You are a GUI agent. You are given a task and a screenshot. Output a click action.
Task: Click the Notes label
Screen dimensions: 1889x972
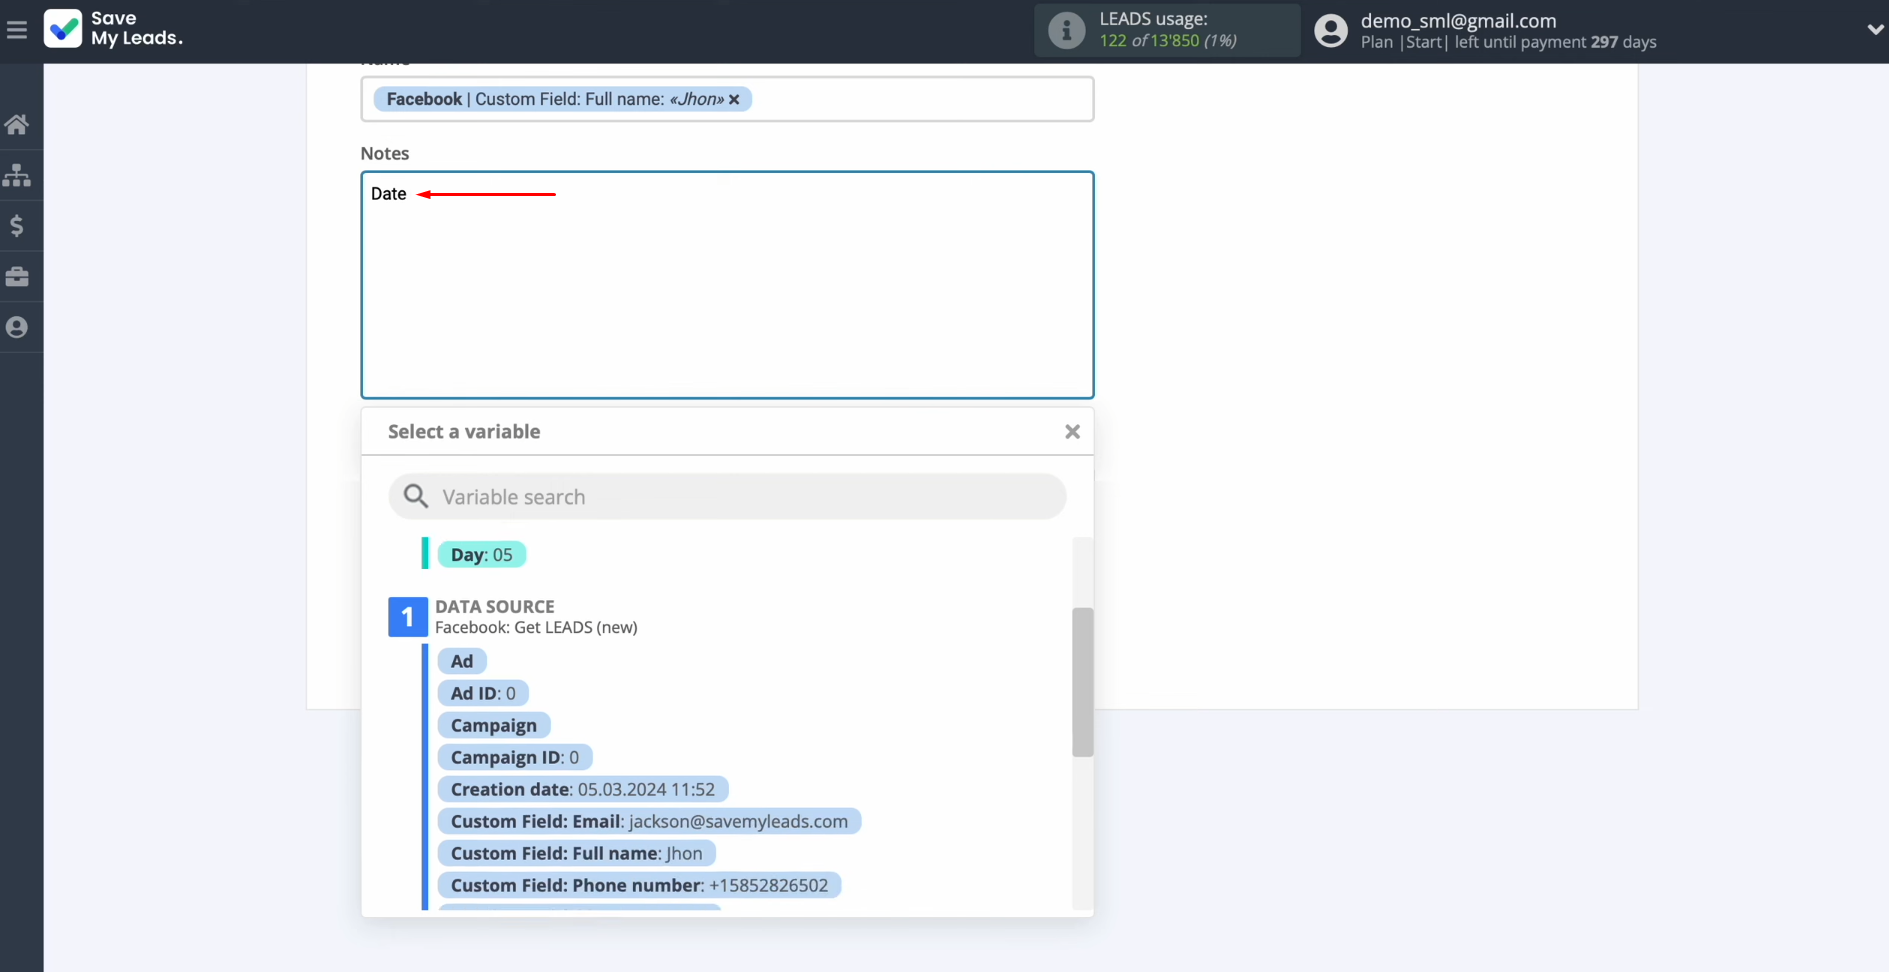pos(385,153)
